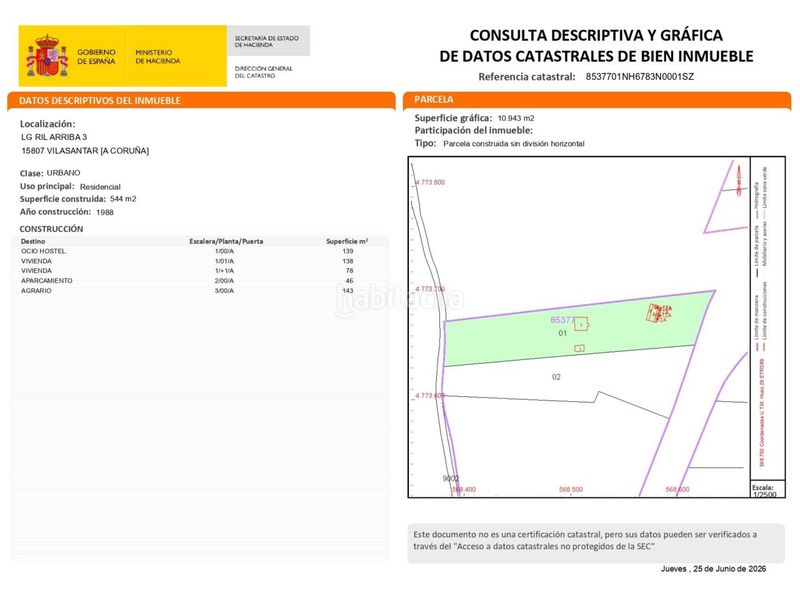Click the Superficie m² column header
800x600 pixels.
coord(347,241)
